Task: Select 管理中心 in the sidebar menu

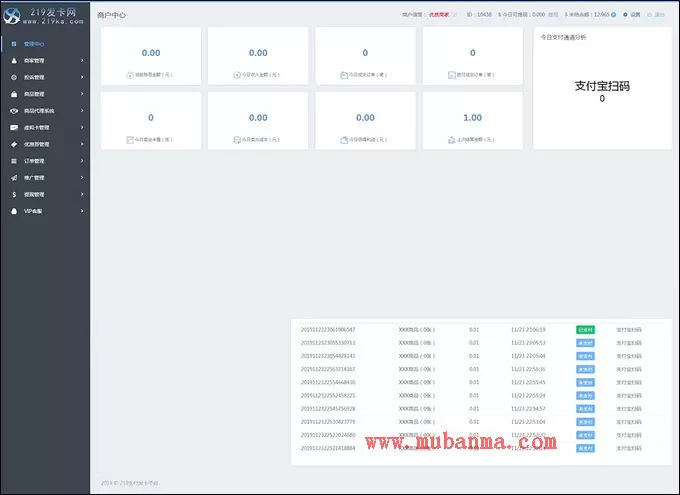Action: [34, 44]
